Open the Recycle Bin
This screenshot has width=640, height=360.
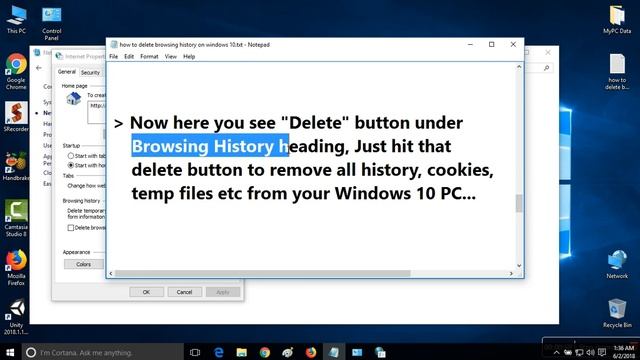(x=617, y=313)
